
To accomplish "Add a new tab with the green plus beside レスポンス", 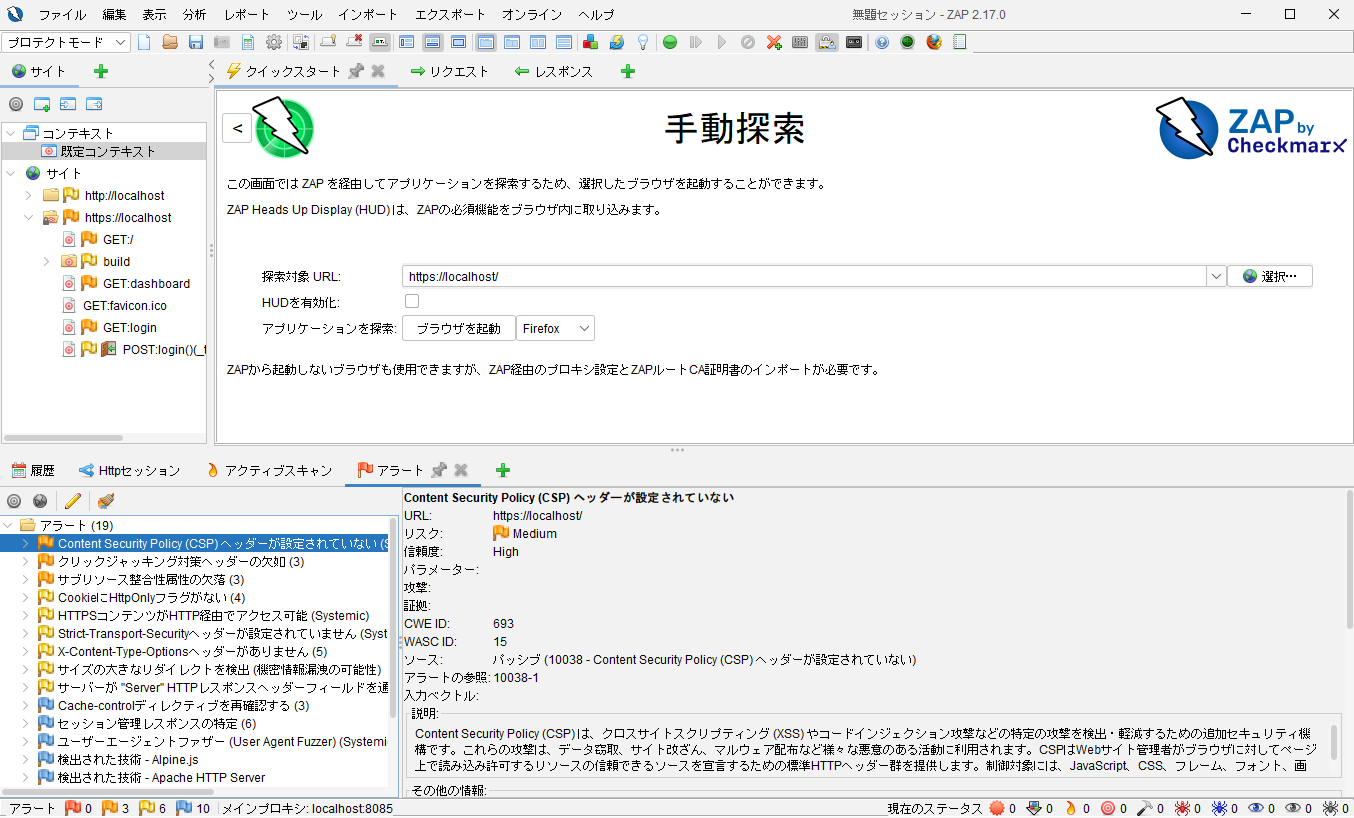I will pyautogui.click(x=628, y=71).
